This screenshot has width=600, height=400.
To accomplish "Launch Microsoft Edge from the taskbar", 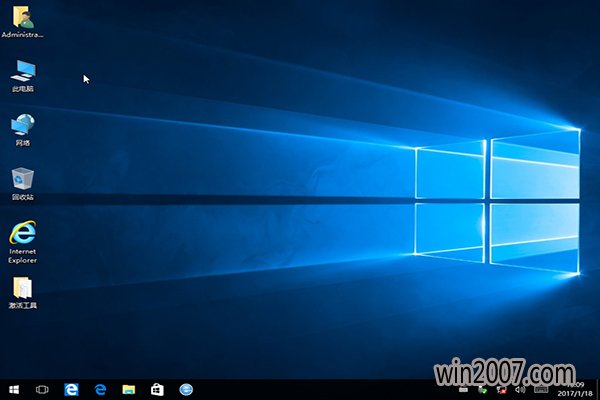I will (72, 389).
